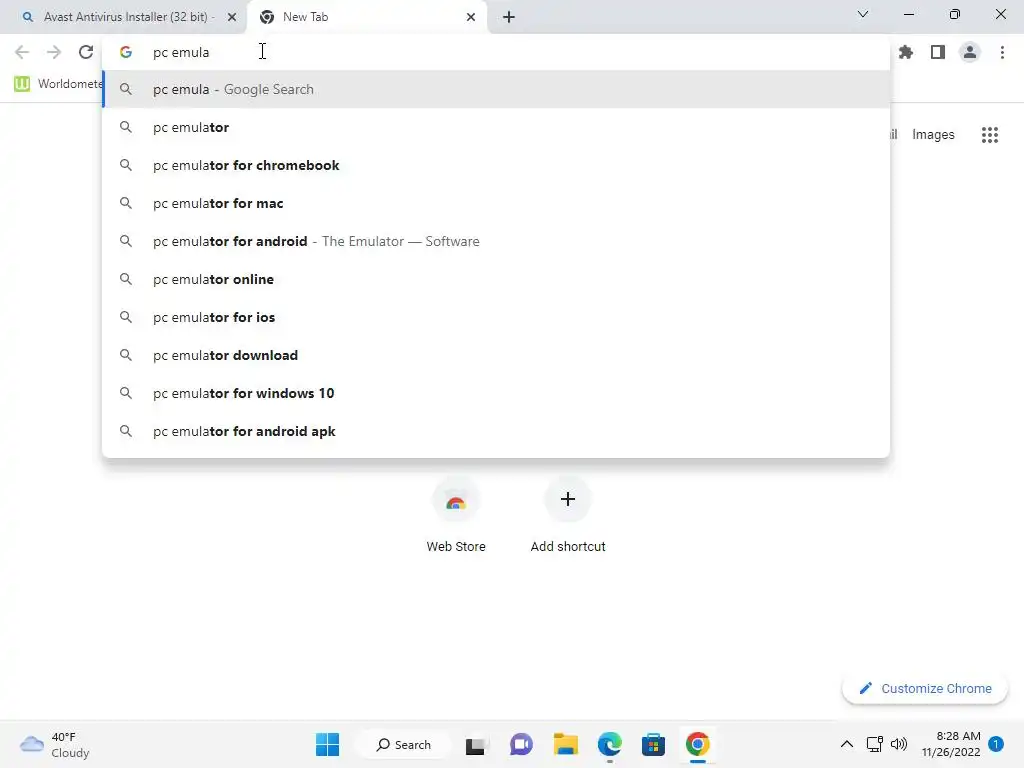The height and width of the screenshot is (768, 1024).
Task: Open Microsoft Store from taskbar
Action: pos(653,744)
